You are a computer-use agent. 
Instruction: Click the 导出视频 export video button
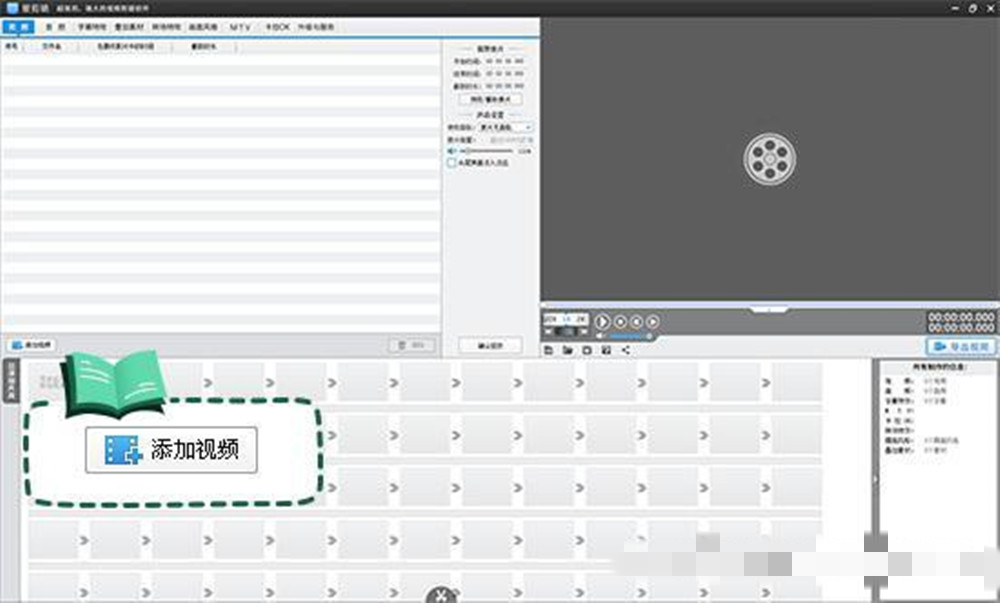click(960, 346)
